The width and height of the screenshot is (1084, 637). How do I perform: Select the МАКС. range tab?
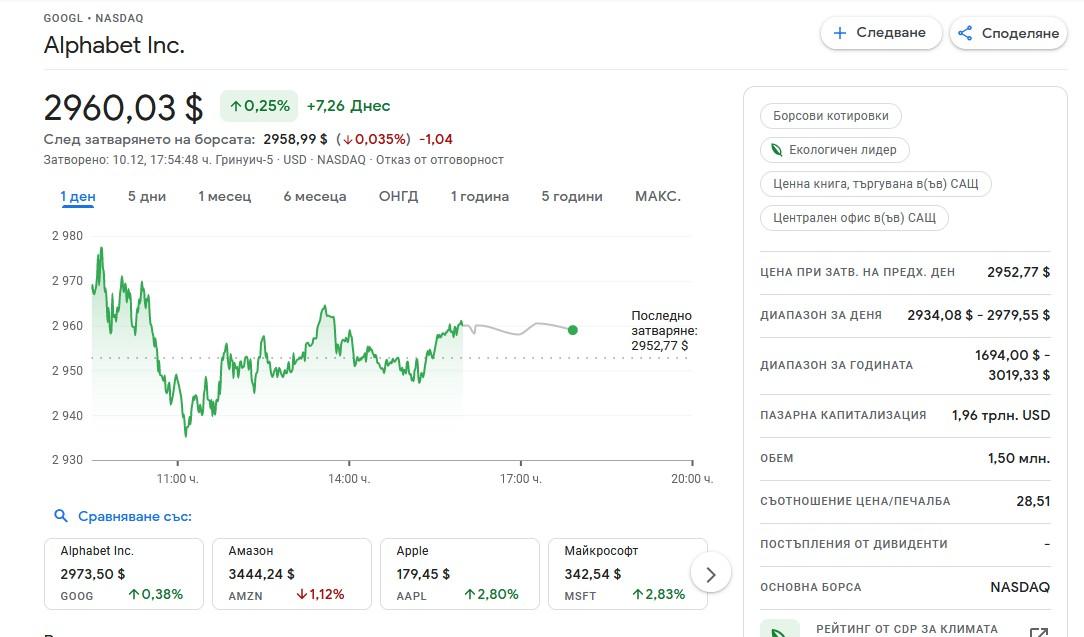(657, 196)
